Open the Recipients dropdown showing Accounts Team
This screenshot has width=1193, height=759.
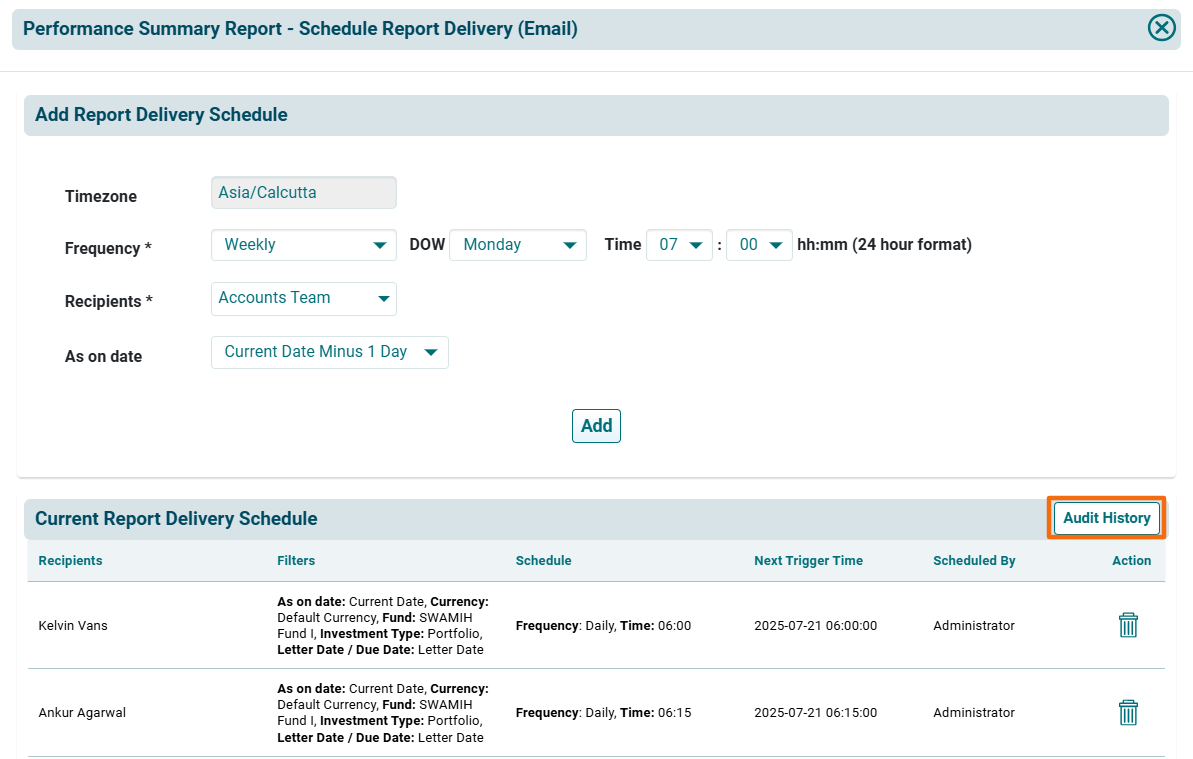303,298
